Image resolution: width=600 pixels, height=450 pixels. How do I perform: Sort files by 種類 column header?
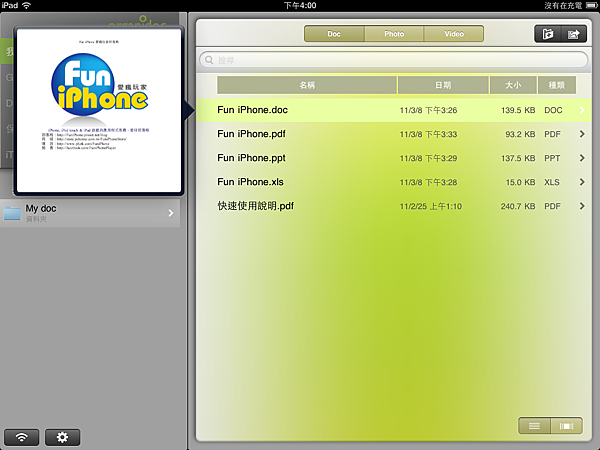point(557,85)
